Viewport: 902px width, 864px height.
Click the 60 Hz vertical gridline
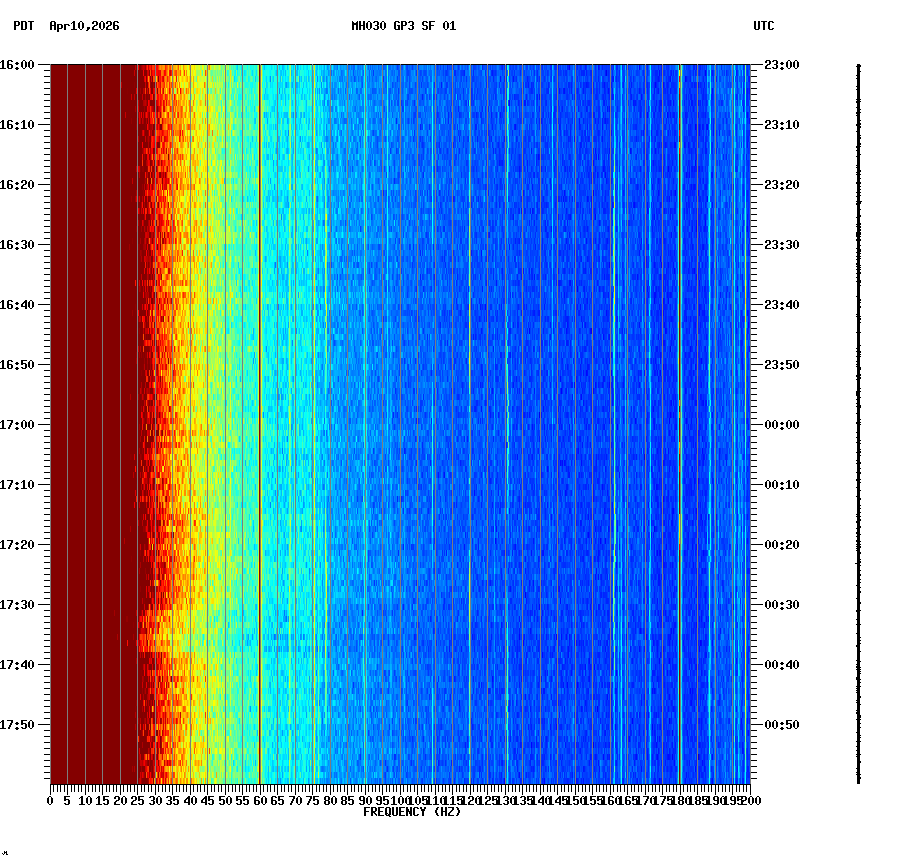(258, 400)
